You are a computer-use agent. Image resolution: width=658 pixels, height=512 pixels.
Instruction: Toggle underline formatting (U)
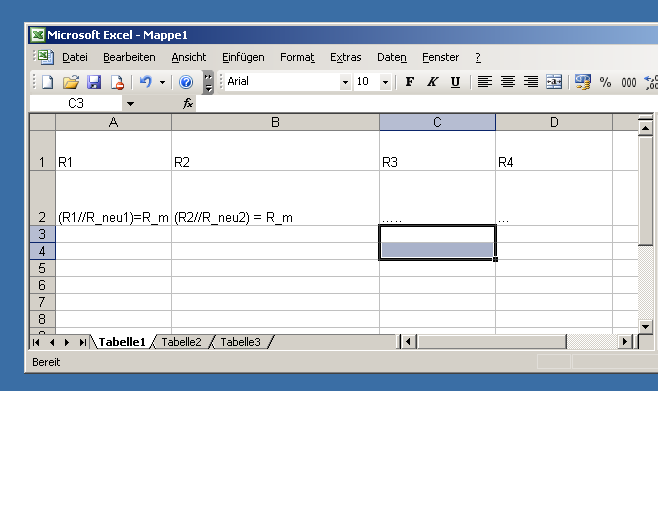click(x=455, y=82)
